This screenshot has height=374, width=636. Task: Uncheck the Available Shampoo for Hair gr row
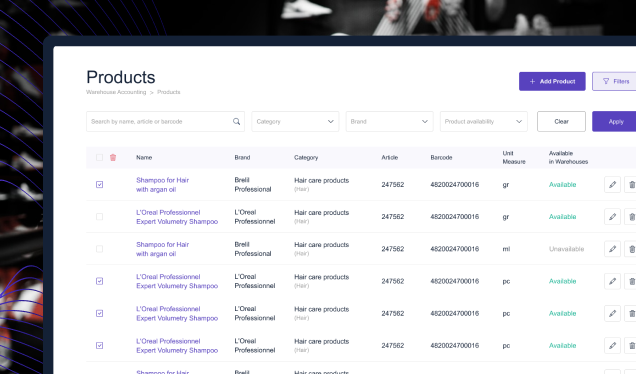coord(99,185)
